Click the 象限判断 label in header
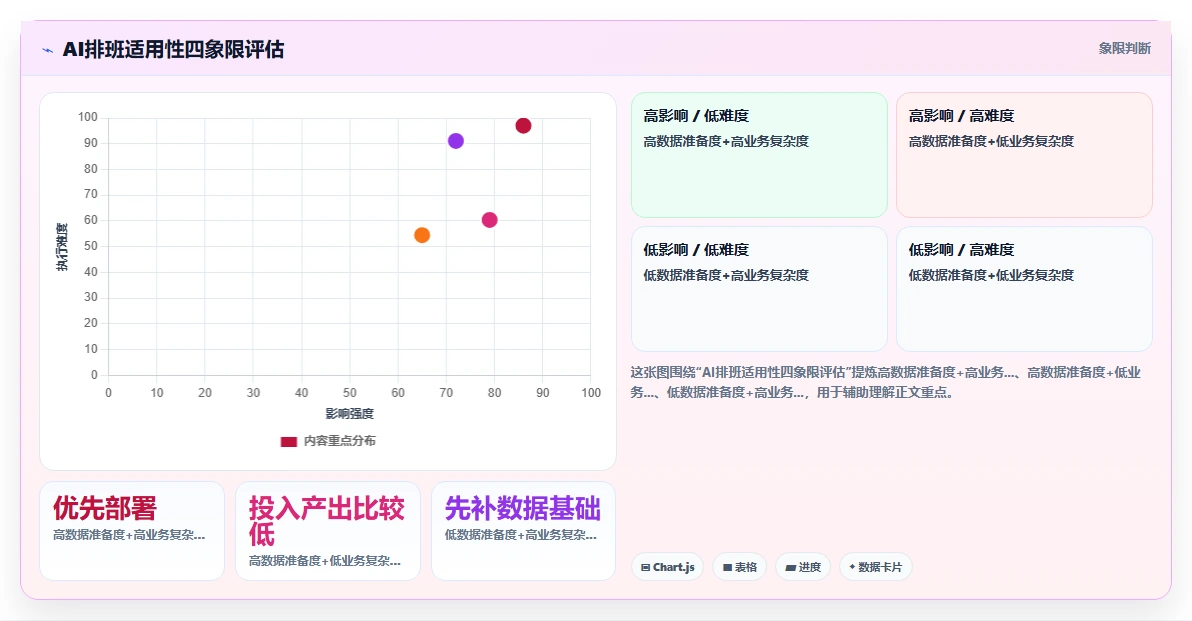Image resolution: width=1192 pixels, height=621 pixels. 1124,49
